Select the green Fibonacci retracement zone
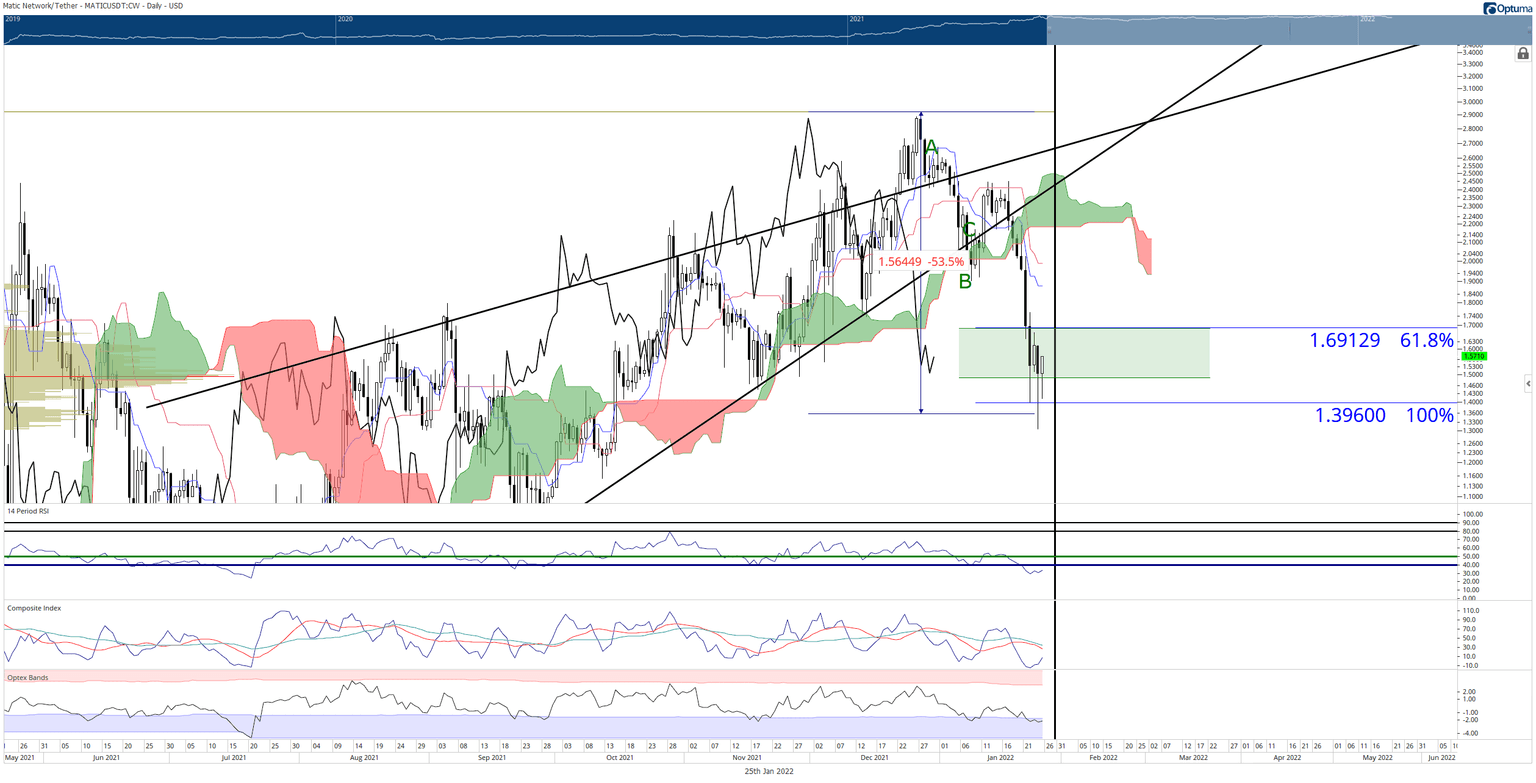 [1084, 353]
